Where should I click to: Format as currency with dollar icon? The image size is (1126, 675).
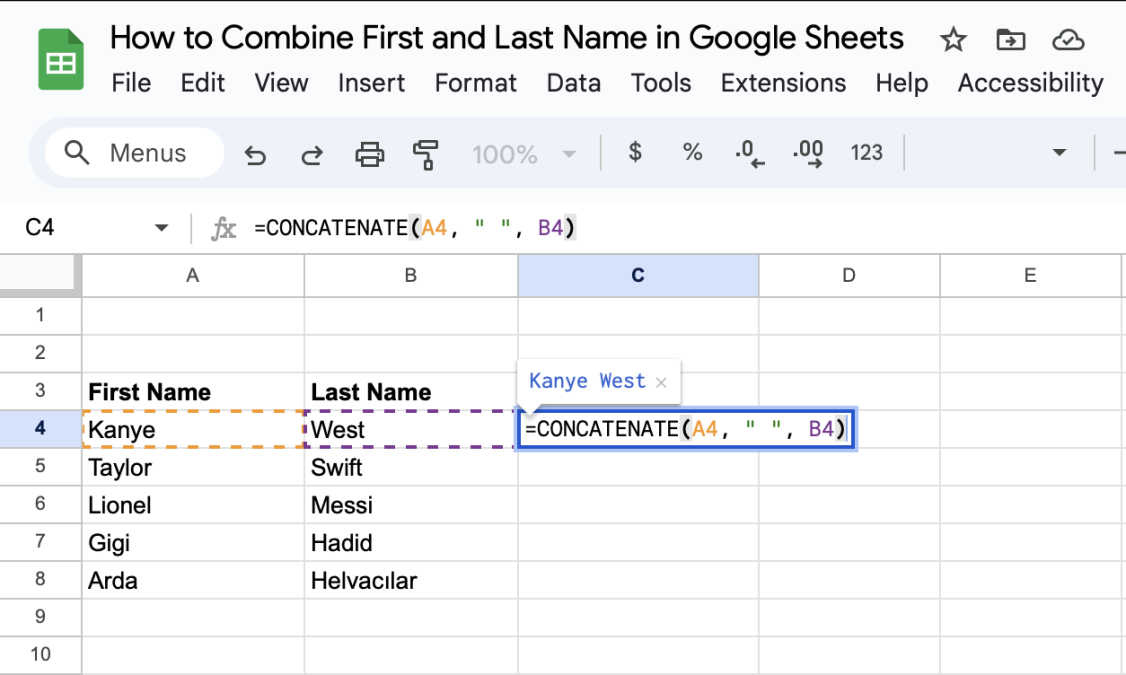(634, 152)
